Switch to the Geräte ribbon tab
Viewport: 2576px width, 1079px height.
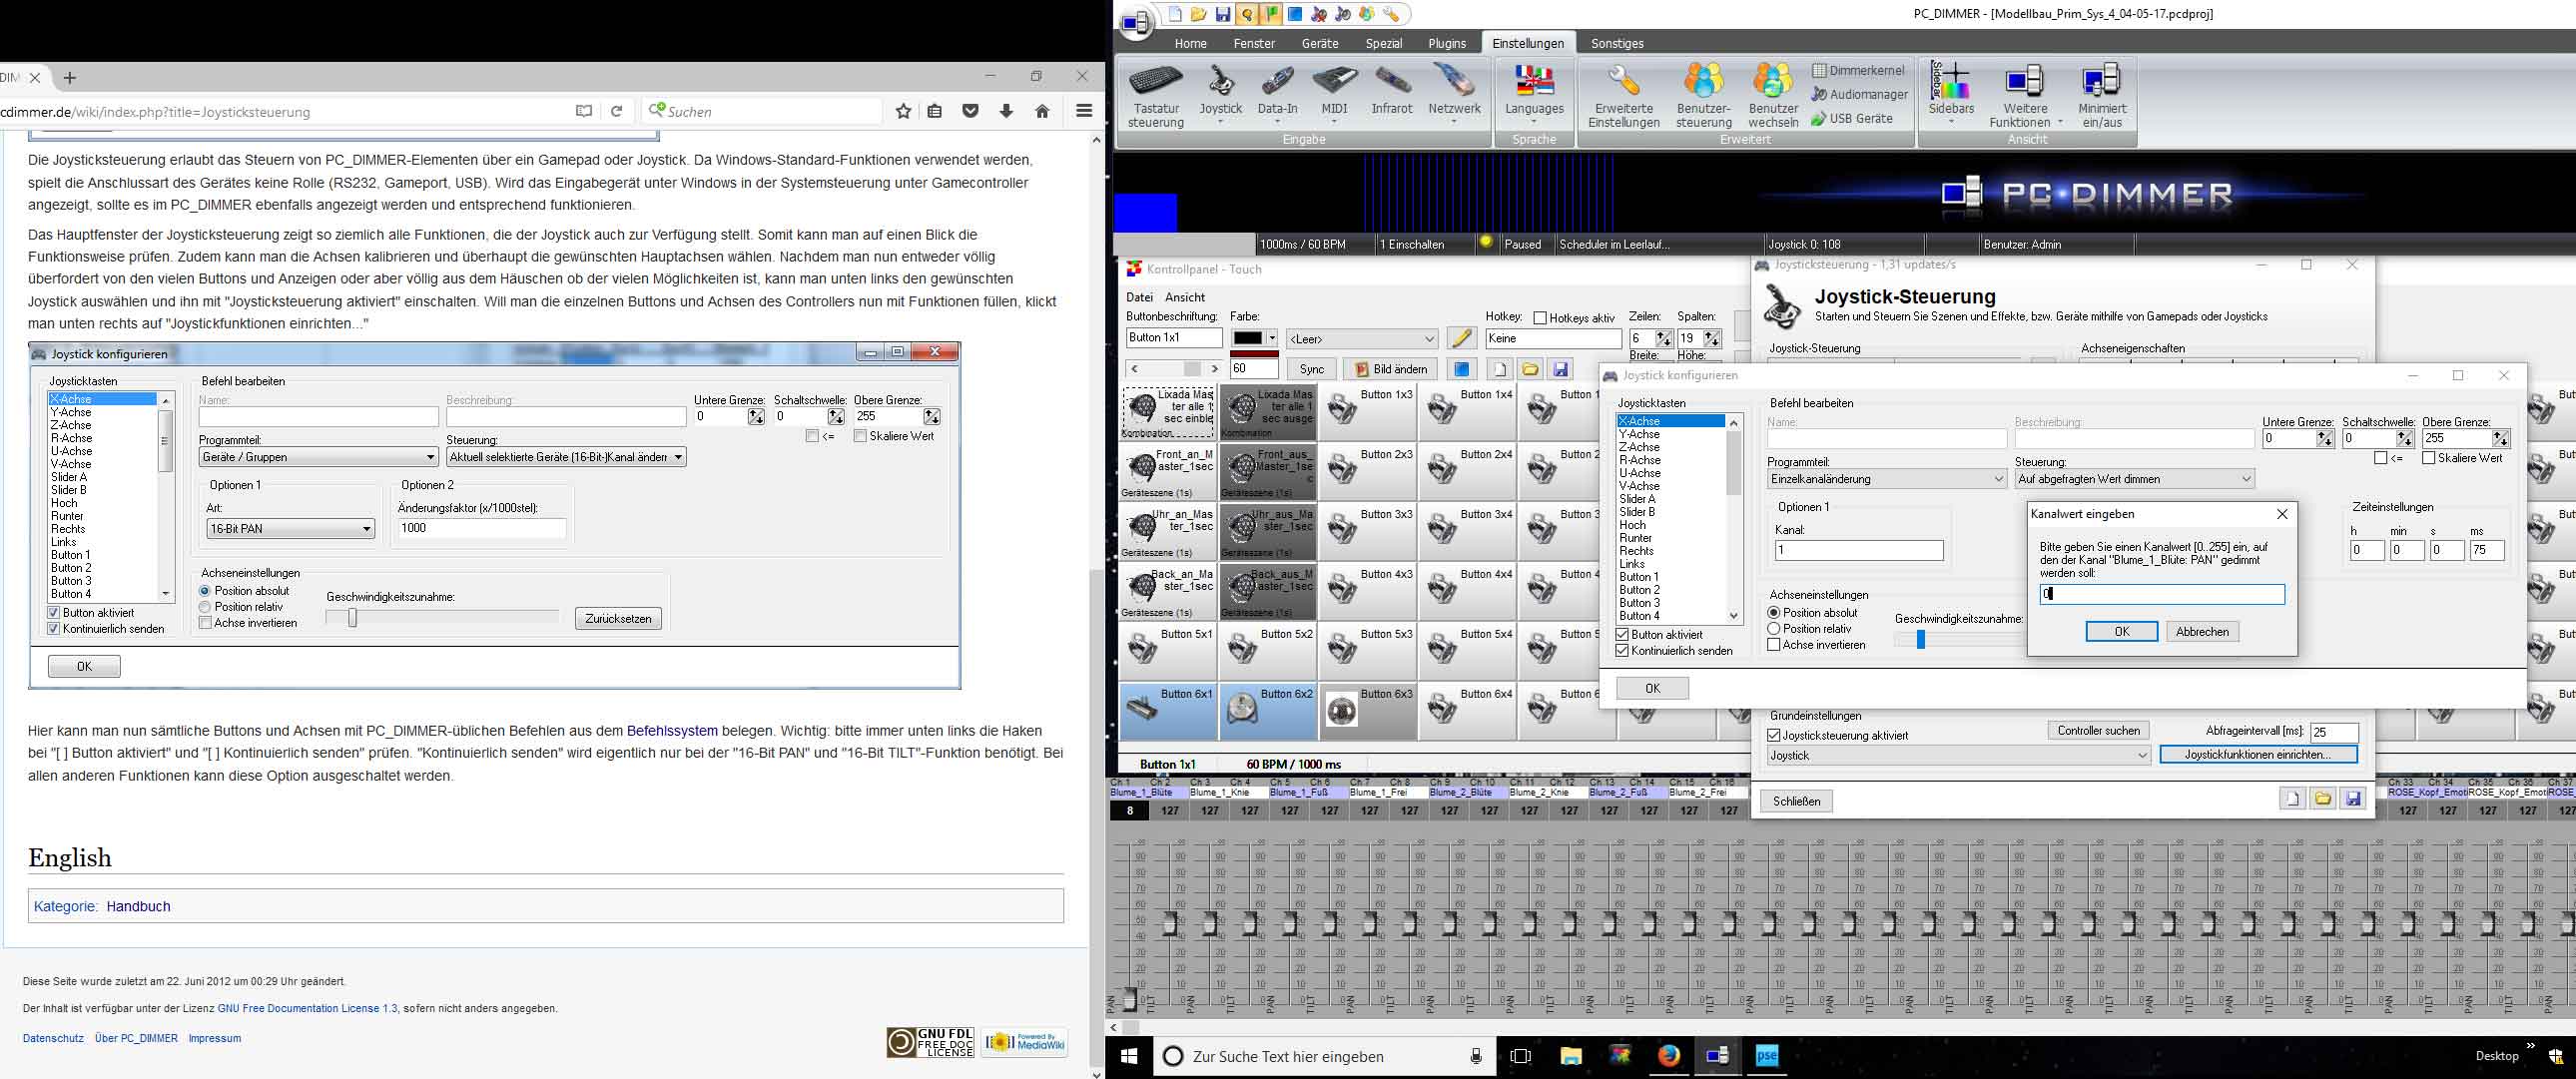(x=1319, y=43)
